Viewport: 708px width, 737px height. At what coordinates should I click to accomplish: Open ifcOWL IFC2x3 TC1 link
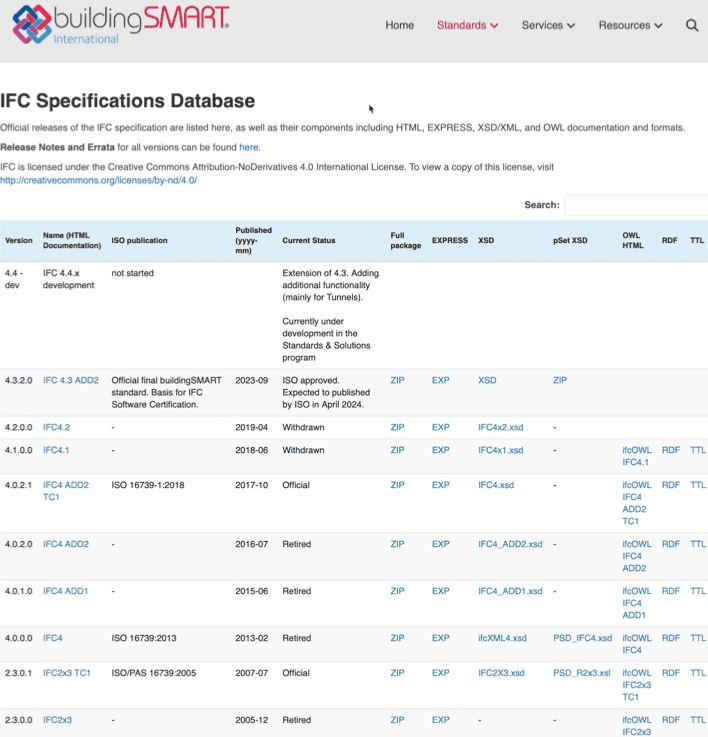click(637, 685)
